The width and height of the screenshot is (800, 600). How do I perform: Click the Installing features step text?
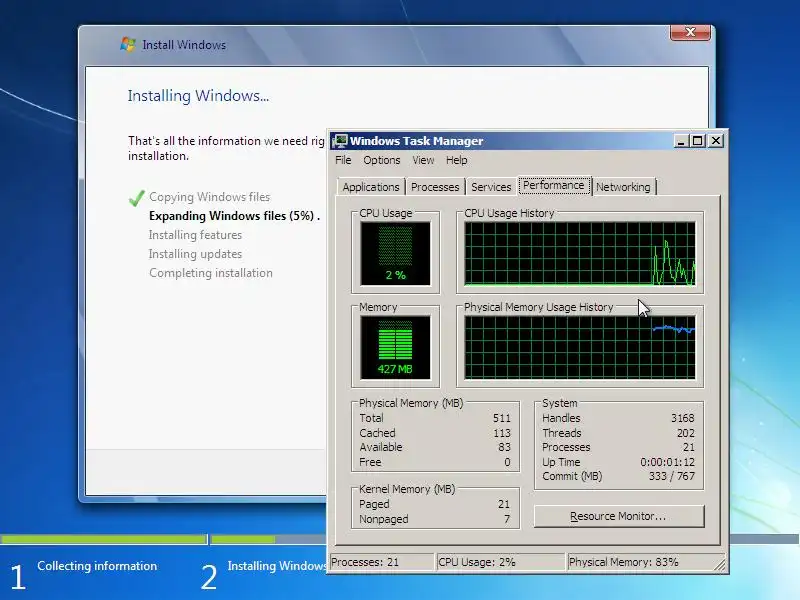pyautogui.click(x=195, y=235)
